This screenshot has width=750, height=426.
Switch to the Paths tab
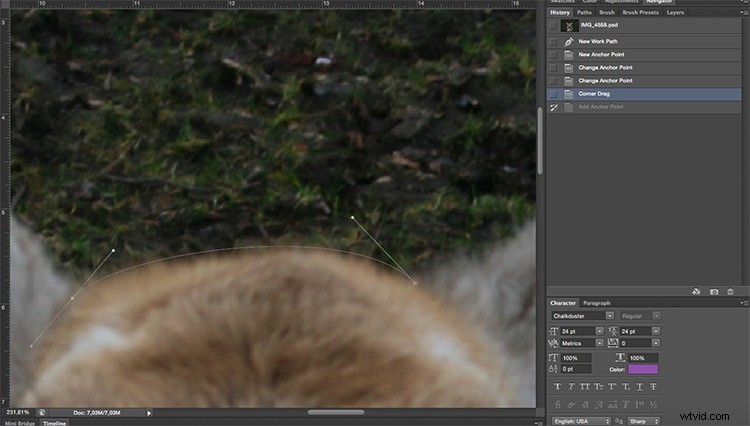click(x=584, y=12)
